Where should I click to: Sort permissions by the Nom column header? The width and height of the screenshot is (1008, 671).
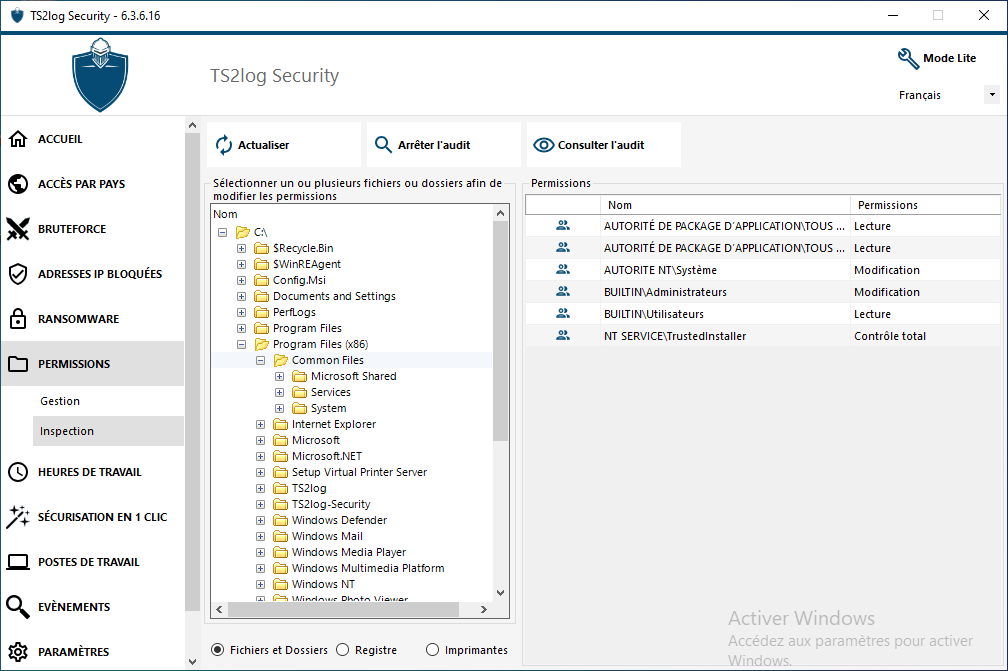pos(725,205)
